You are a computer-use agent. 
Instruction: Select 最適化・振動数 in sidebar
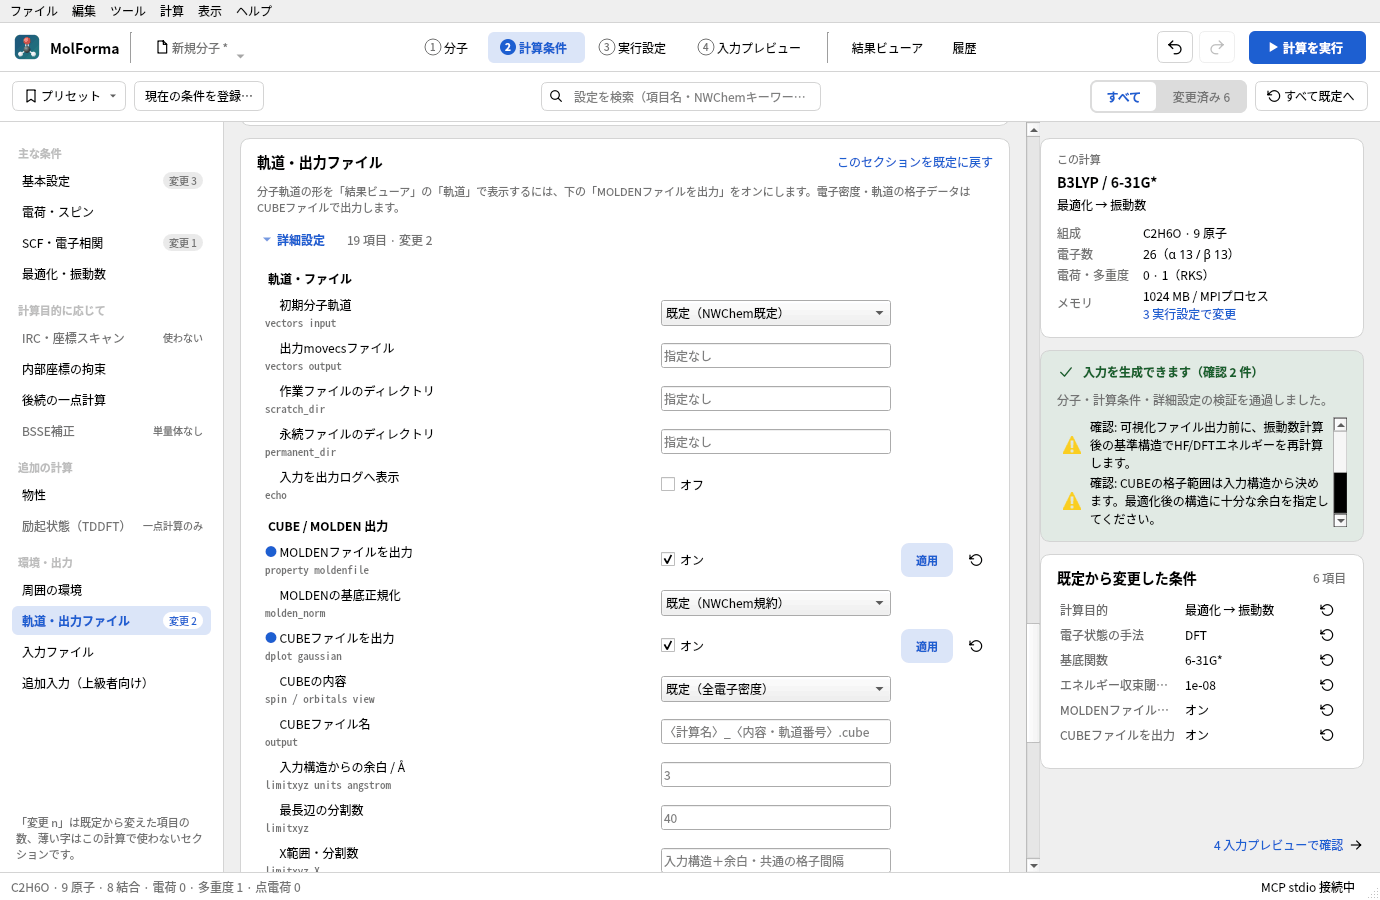(112, 274)
